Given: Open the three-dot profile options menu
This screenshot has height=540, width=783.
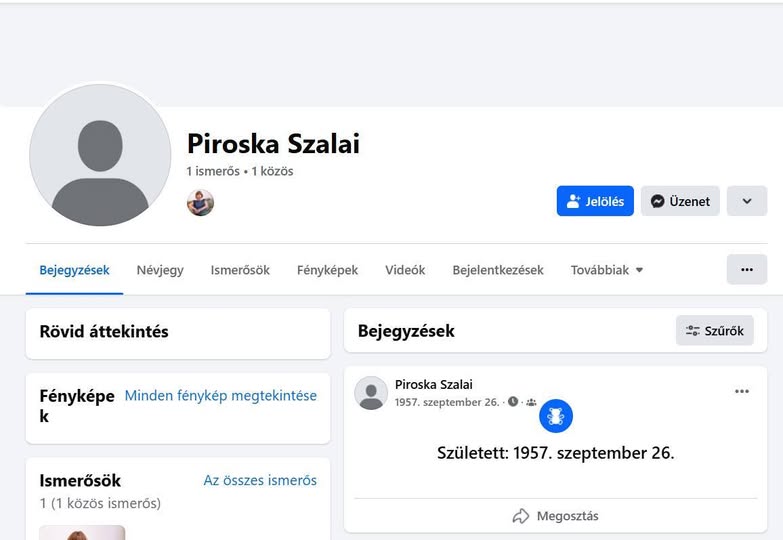Looking at the screenshot, I should tap(747, 270).
